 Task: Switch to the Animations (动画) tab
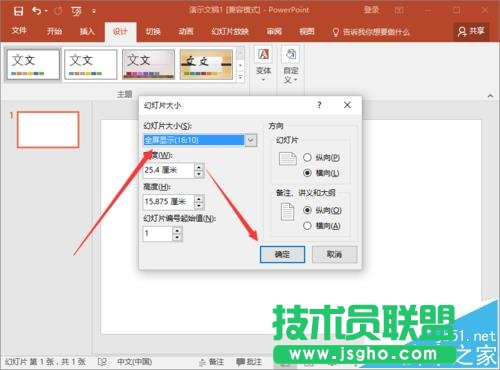(x=186, y=31)
